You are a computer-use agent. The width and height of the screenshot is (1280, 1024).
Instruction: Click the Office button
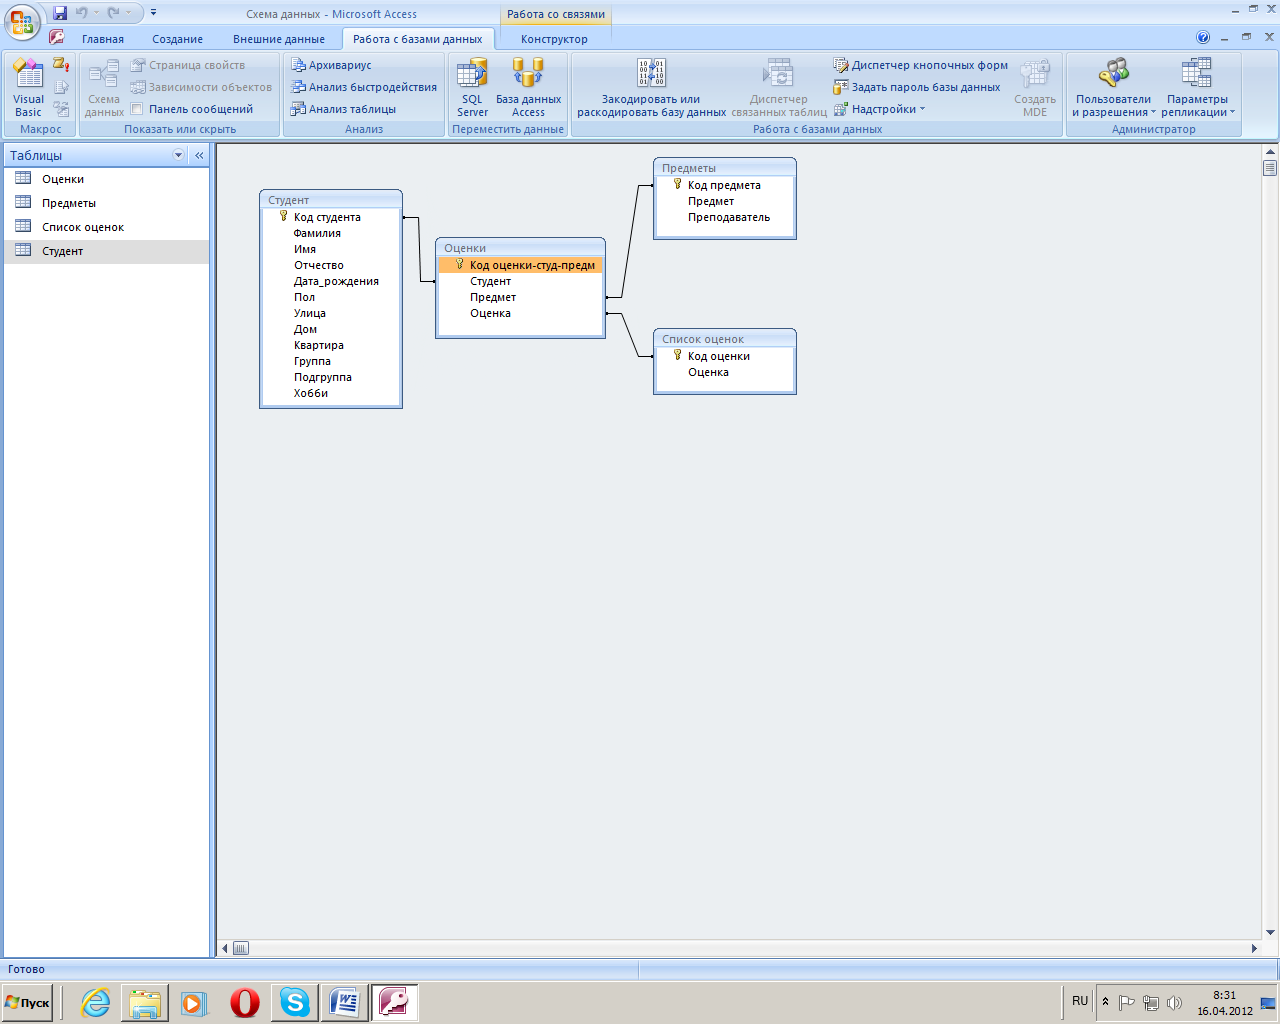pos(22,21)
